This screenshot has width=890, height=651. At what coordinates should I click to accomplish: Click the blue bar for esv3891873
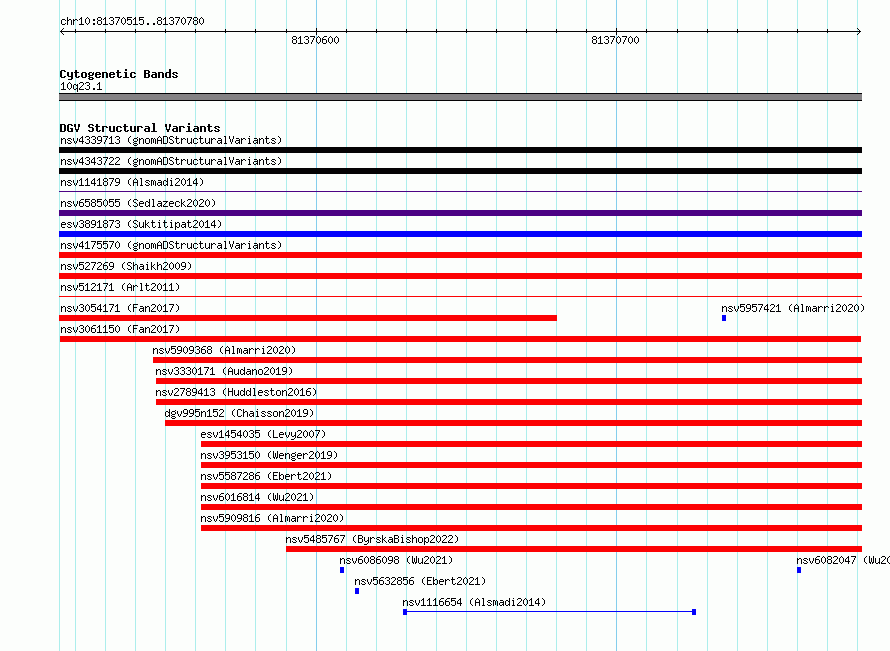pyautogui.click(x=460, y=234)
